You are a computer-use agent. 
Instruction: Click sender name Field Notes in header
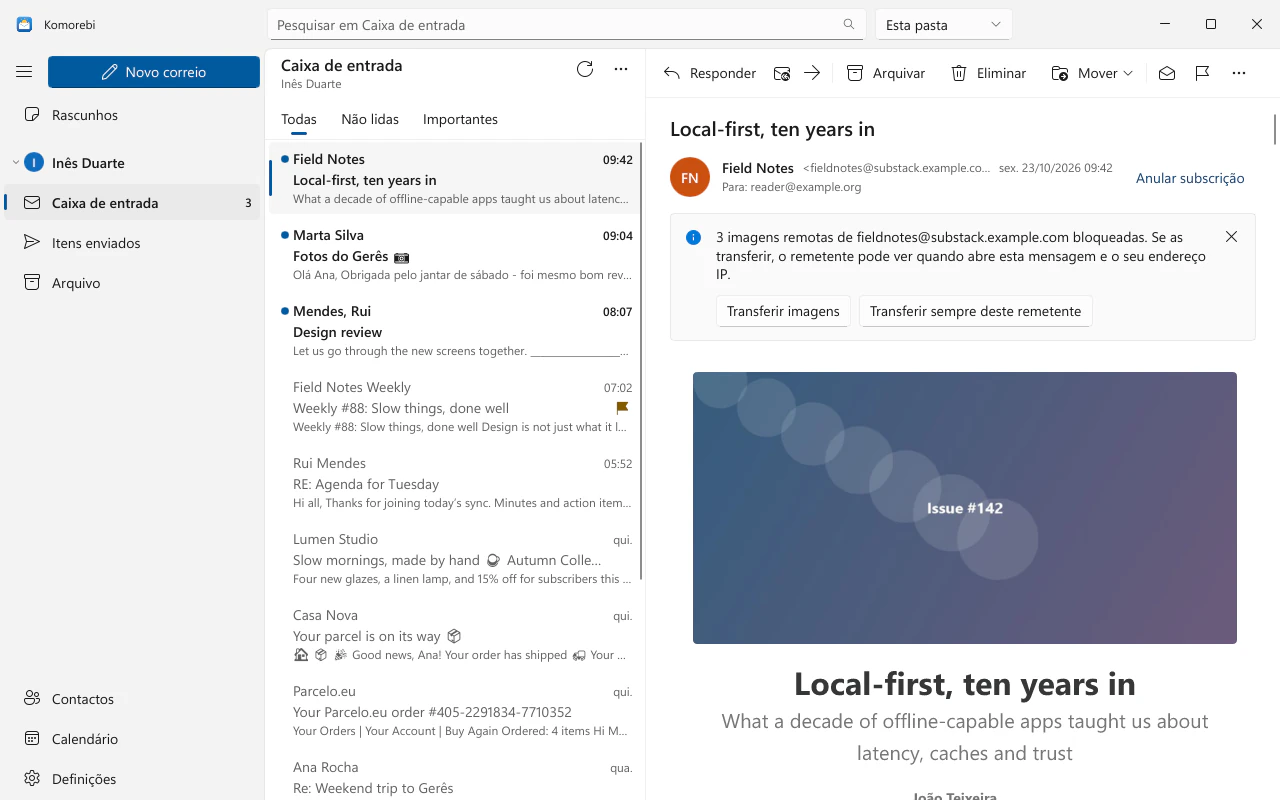(x=757, y=168)
